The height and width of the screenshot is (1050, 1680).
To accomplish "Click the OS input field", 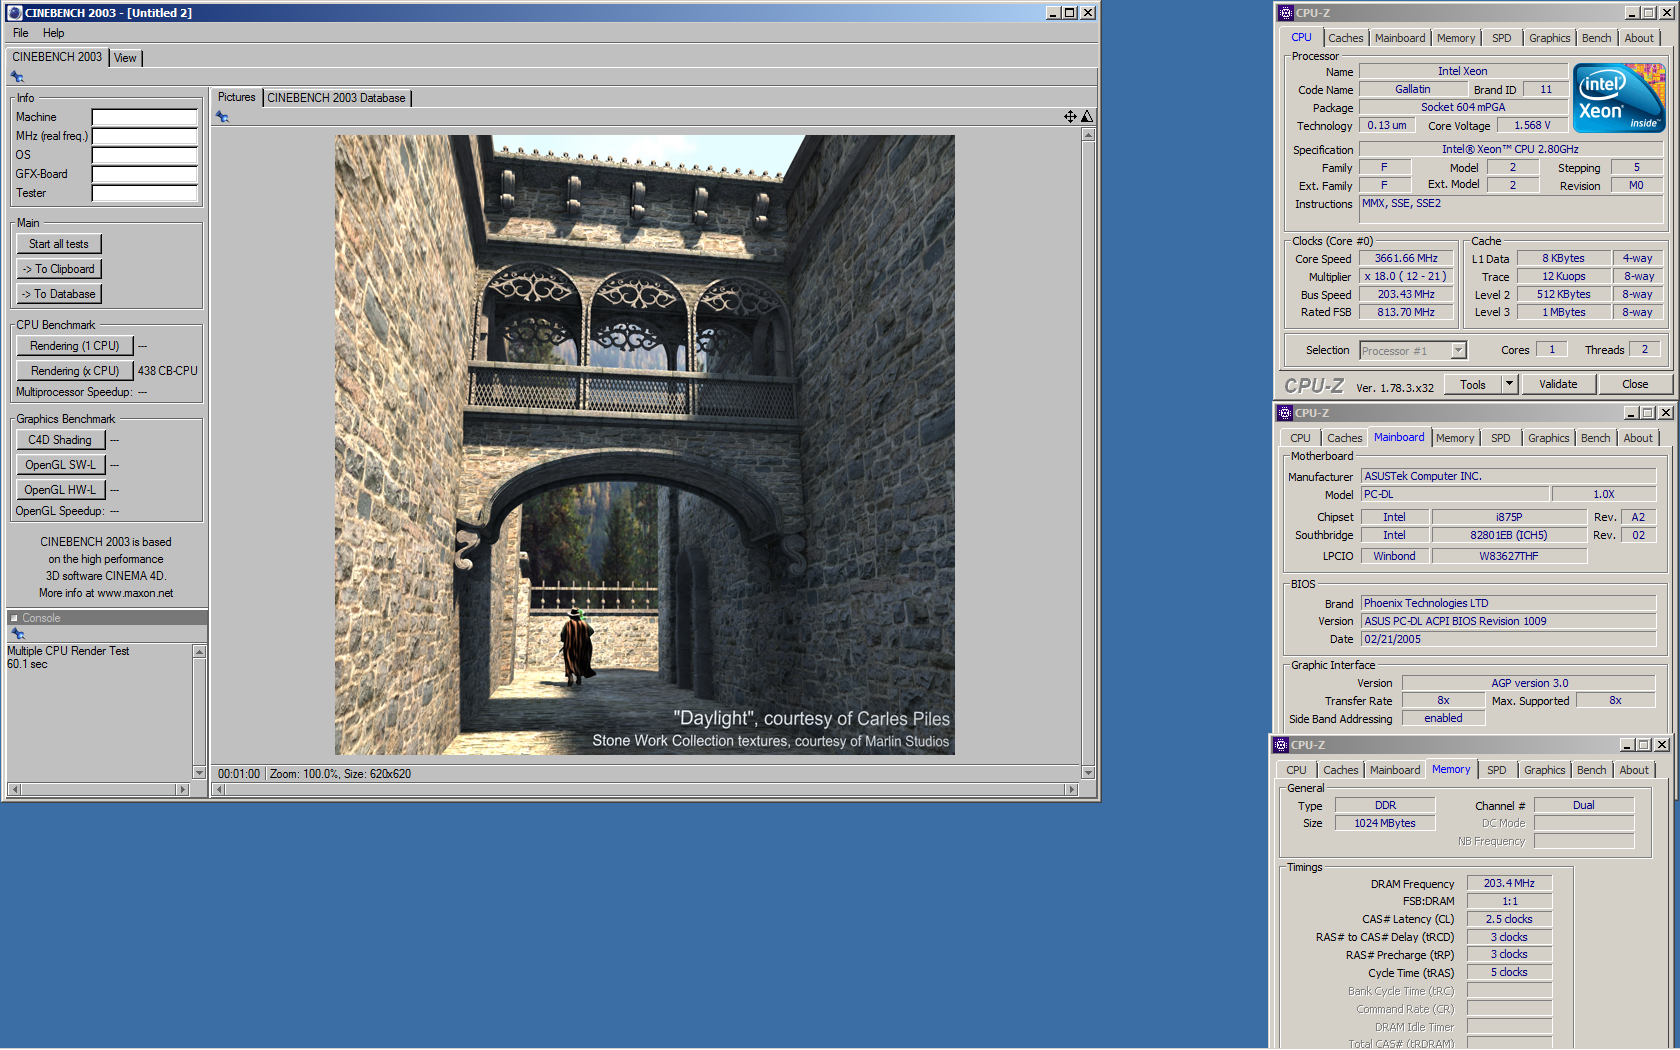I will coord(145,155).
